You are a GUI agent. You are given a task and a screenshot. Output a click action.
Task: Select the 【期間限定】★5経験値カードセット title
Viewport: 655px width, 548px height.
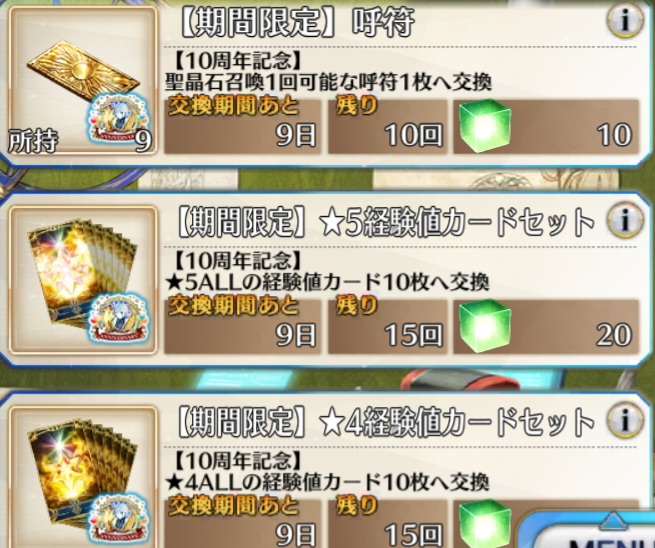(385, 221)
